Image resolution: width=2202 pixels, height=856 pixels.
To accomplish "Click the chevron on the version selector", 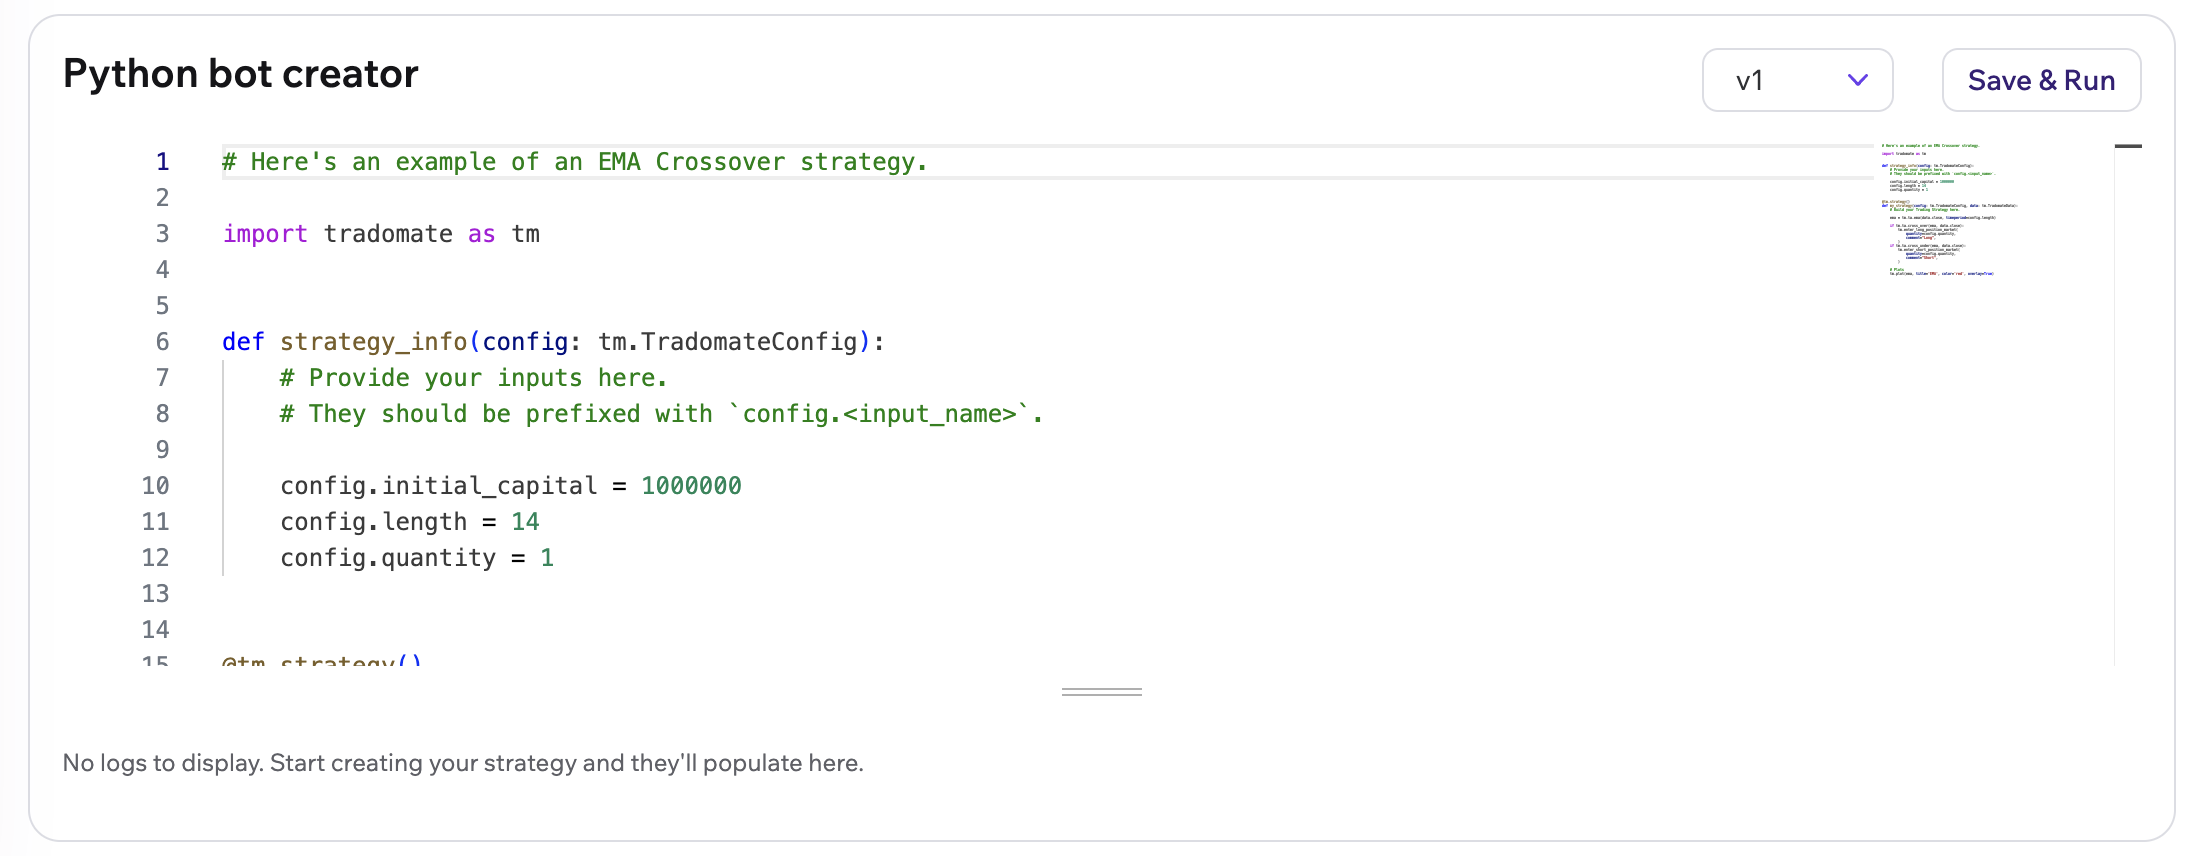I will tap(1858, 80).
